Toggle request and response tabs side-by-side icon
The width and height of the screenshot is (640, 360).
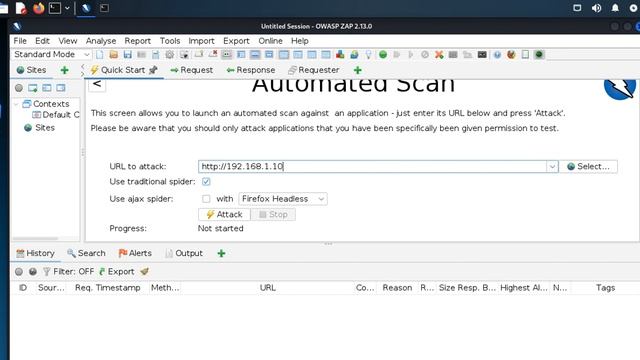click(284, 54)
